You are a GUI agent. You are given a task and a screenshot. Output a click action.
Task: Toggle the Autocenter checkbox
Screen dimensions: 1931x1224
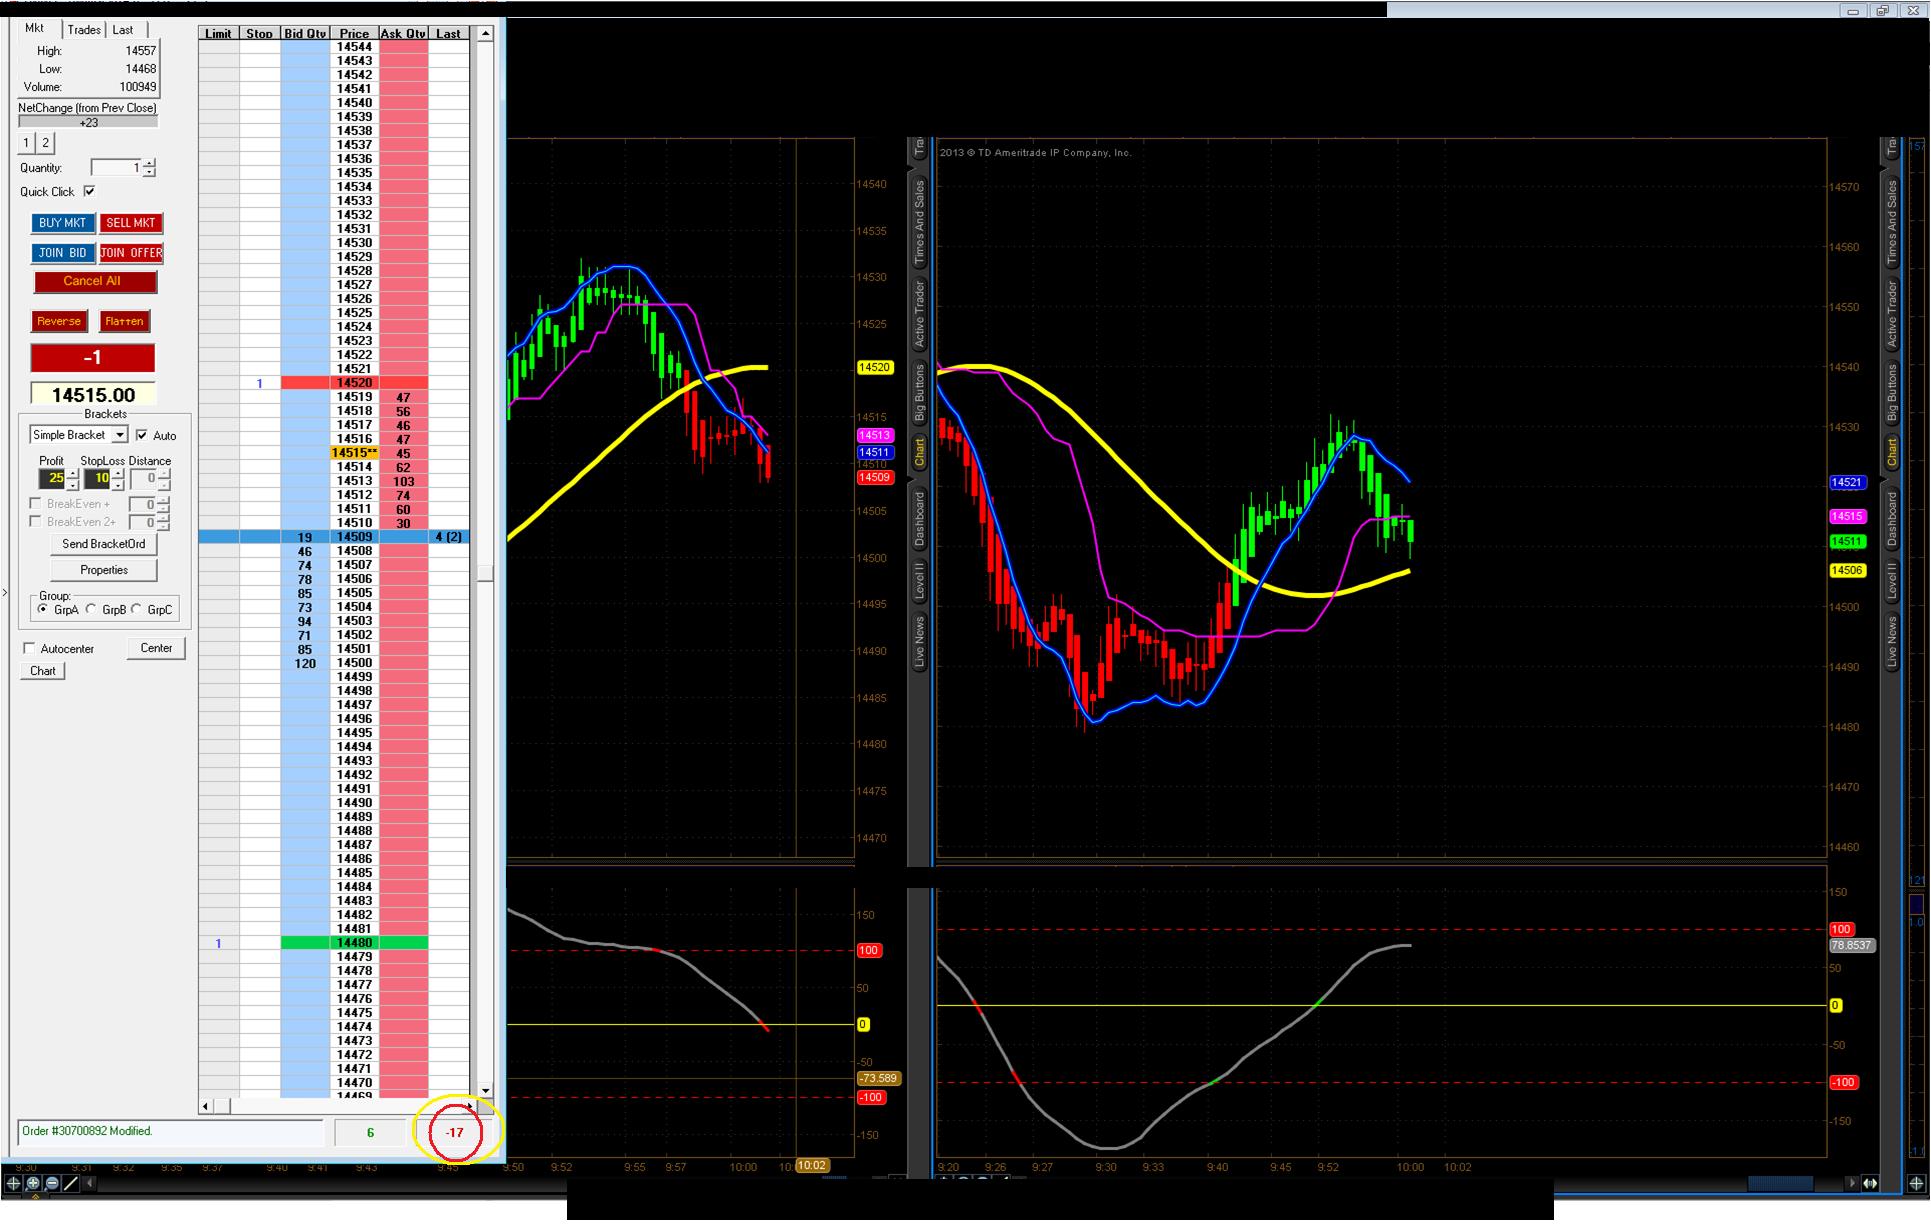coord(29,648)
